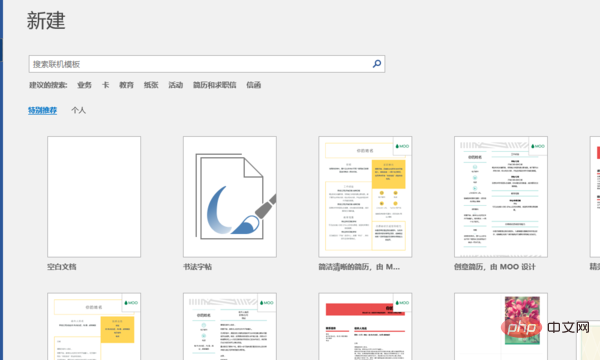Click the 创意简历, 由 MOO 设计 label
Screen dimensions: 600x360
(495, 267)
